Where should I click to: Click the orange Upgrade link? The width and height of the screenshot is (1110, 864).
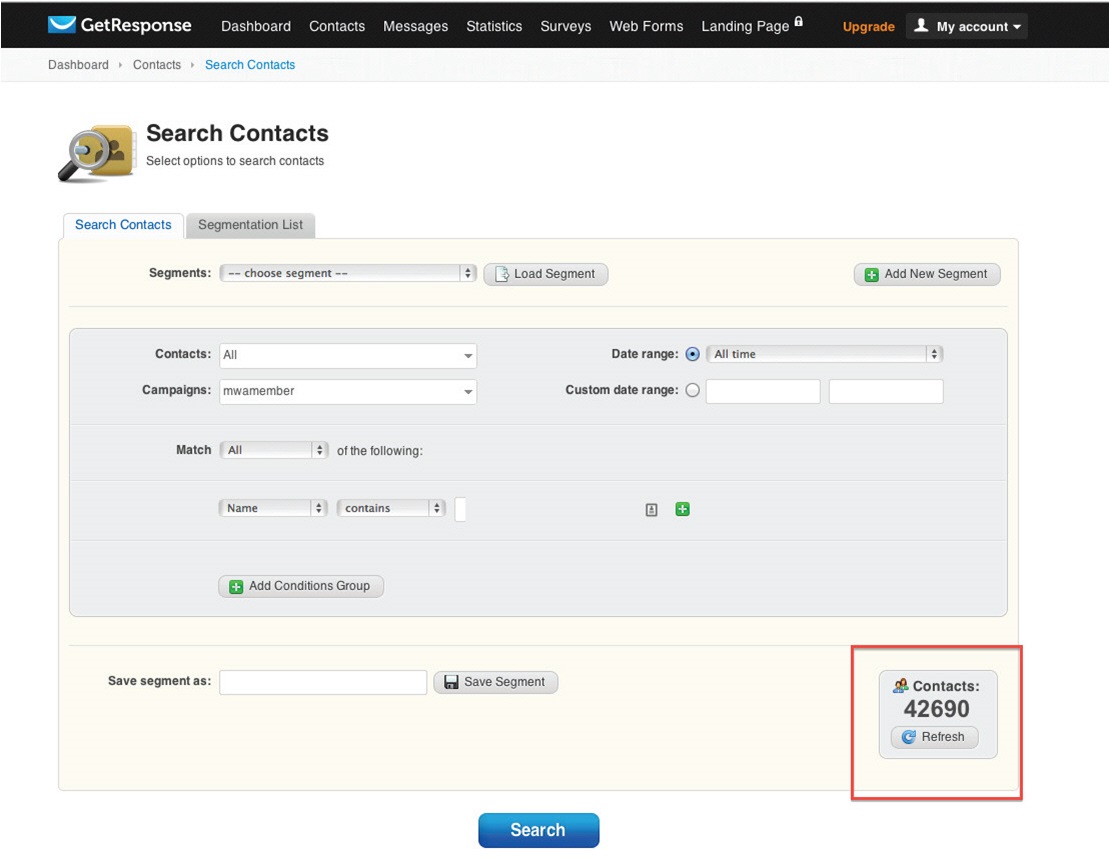(869, 27)
